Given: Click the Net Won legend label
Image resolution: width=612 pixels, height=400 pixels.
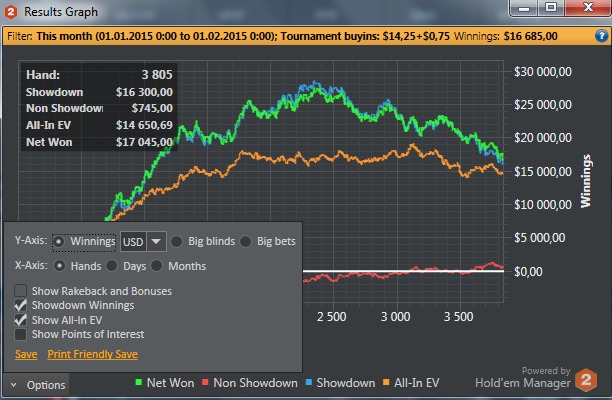Looking at the screenshot, I should [x=170, y=383].
